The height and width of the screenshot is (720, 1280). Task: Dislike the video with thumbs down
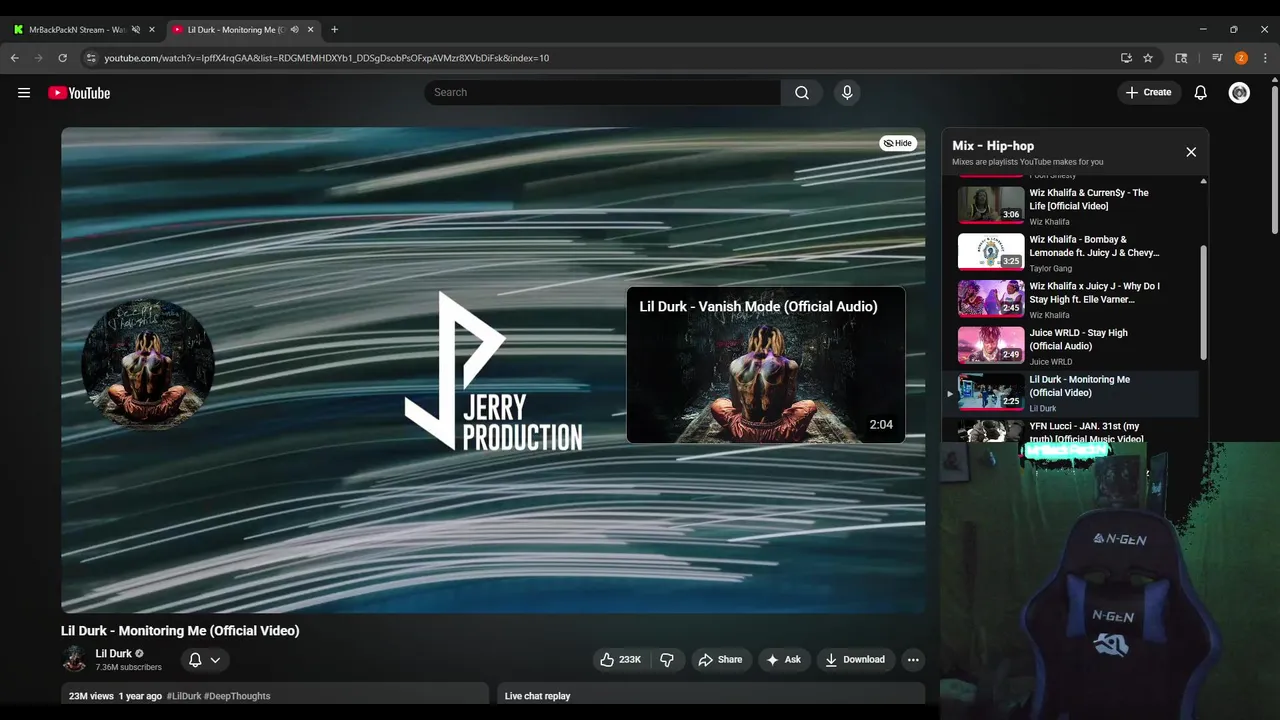point(667,660)
